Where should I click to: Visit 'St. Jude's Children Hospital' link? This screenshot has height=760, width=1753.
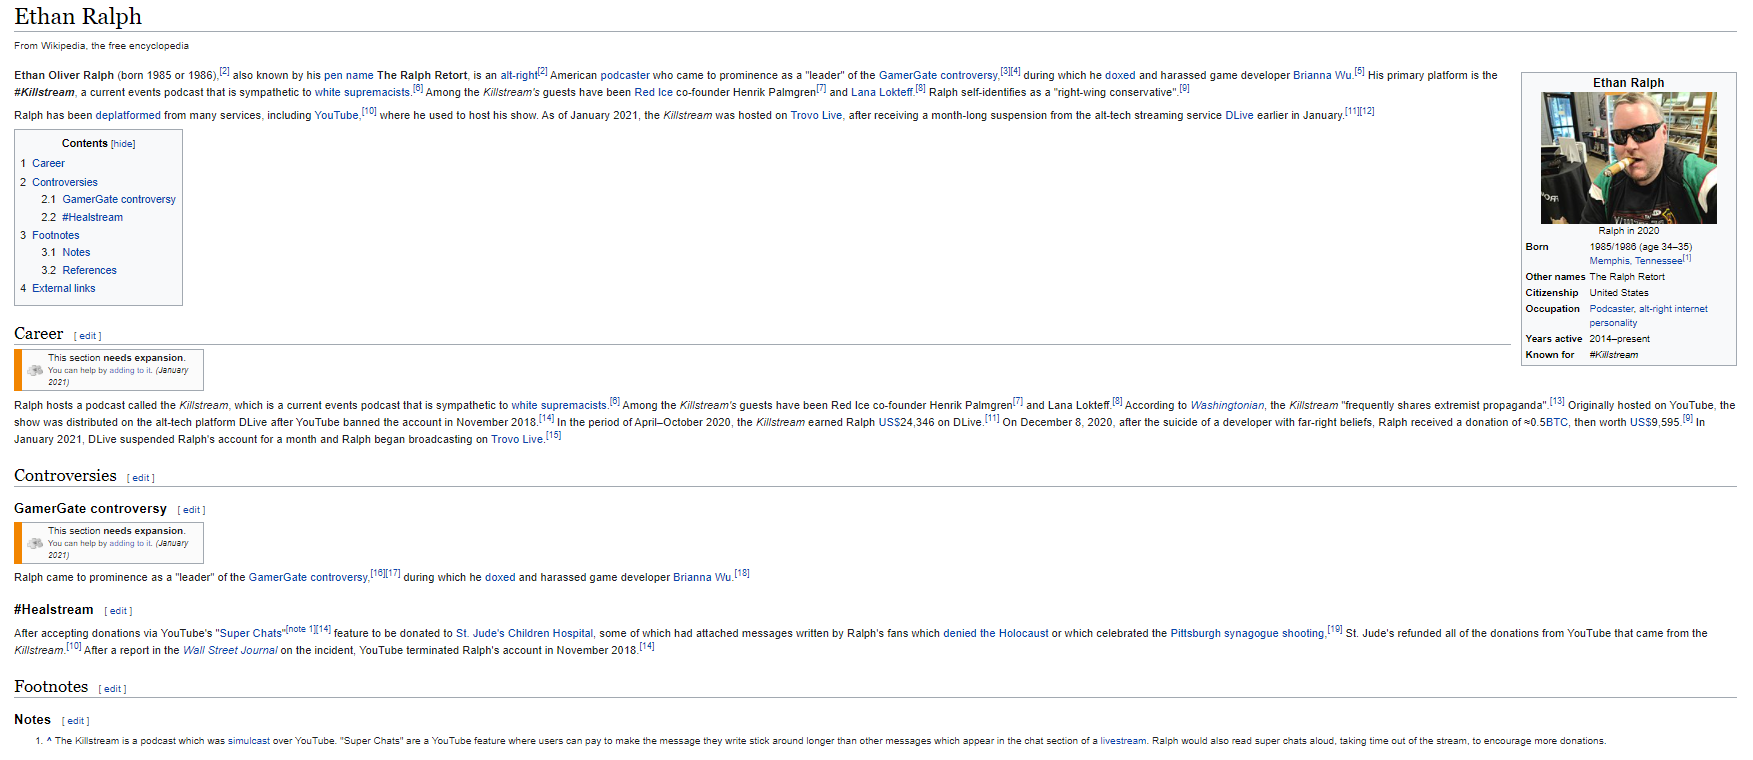click(524, 633)
